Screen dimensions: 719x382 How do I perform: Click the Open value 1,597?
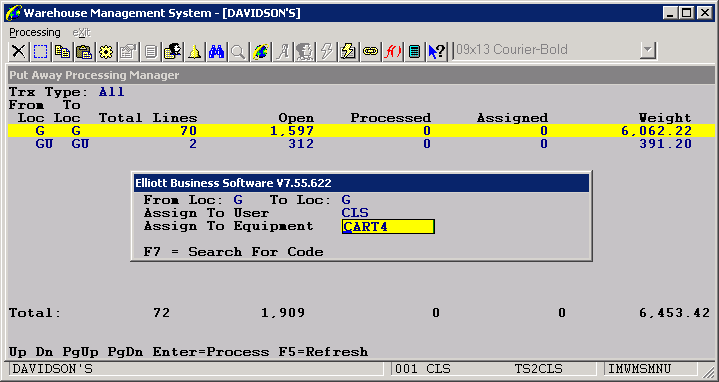[x=291, y=131]
